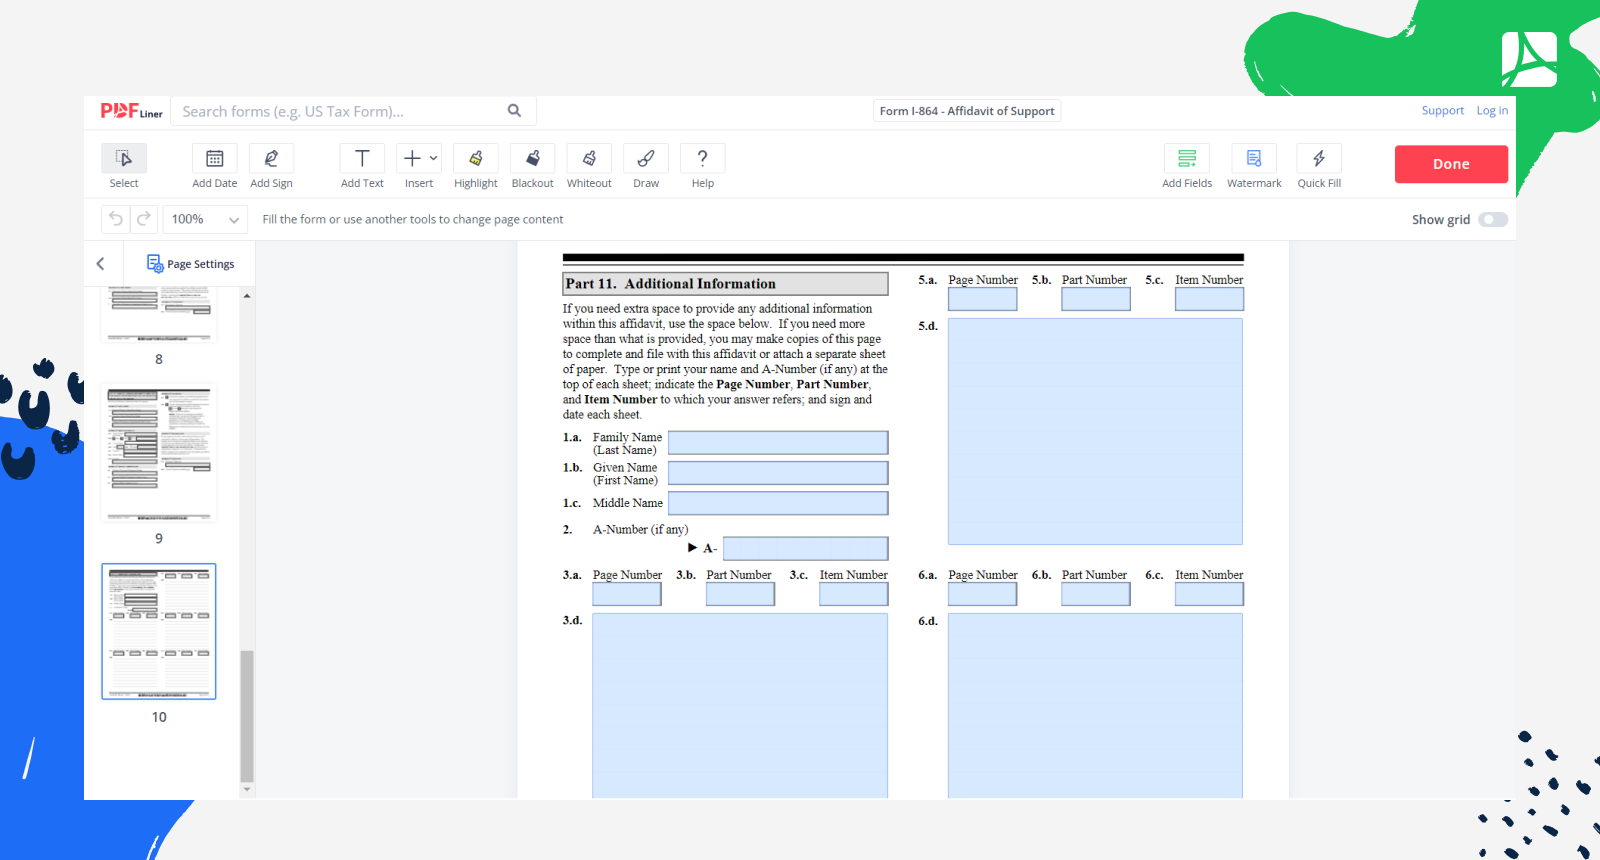The width and height of the screenshot is (1600, 860).
Task: Click the thumbnail scrollbar up arrow
Action: tap(247, 295)
